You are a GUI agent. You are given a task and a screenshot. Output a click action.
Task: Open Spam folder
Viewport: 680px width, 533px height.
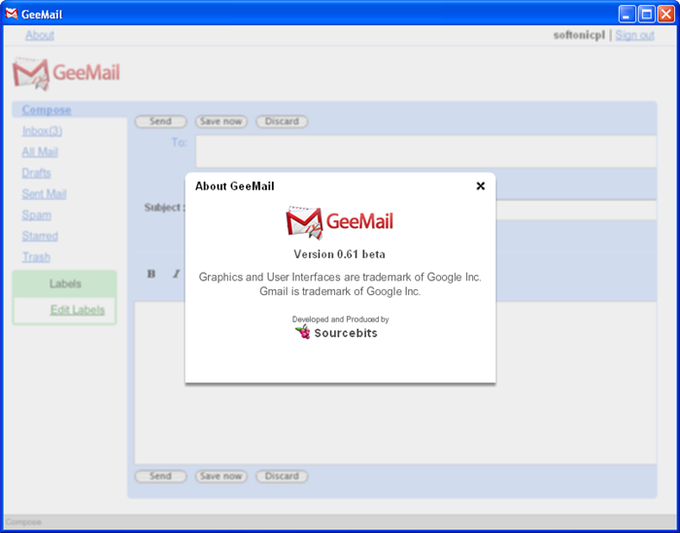(36, 215)
